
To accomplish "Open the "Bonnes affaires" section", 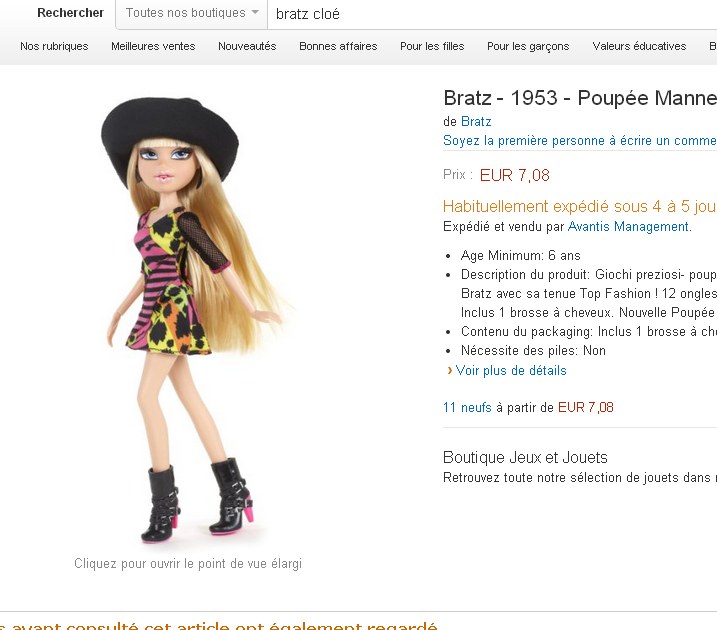I will 338,46.
